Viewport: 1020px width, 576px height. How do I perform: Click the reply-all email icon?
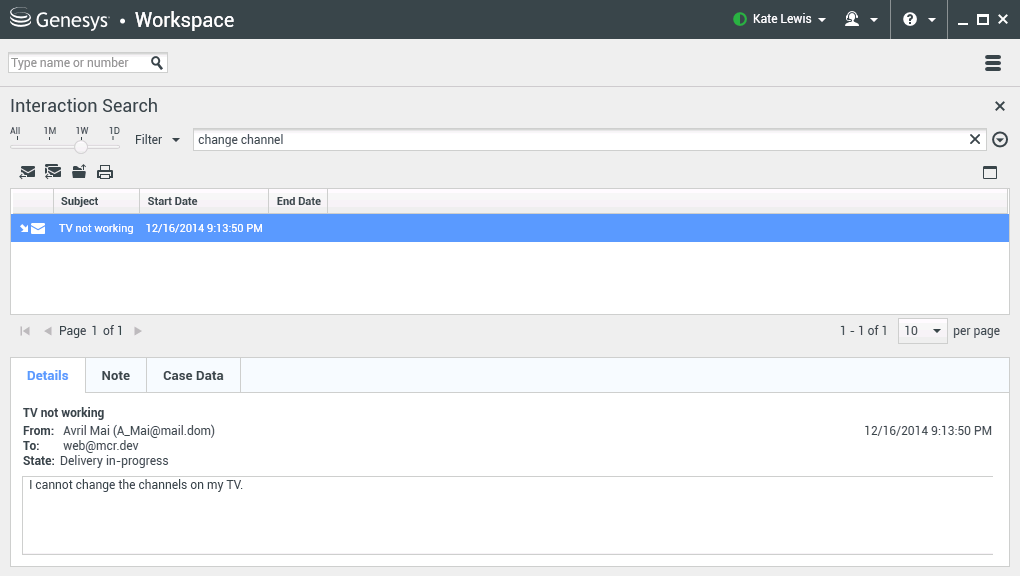(x=53, y=172)
